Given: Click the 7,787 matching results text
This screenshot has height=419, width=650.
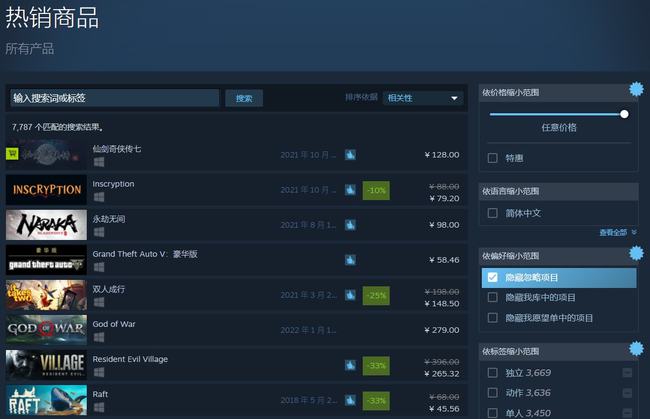Looking at the screenshot, I should pos(58,127).
